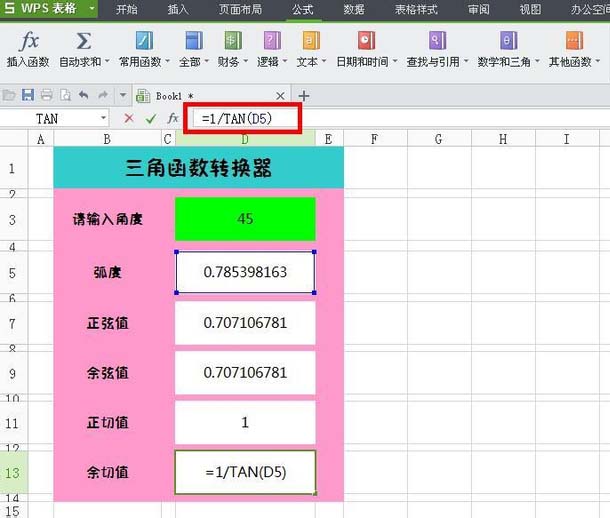
Task: Add a new document with the plus icon
Action: 304,96
